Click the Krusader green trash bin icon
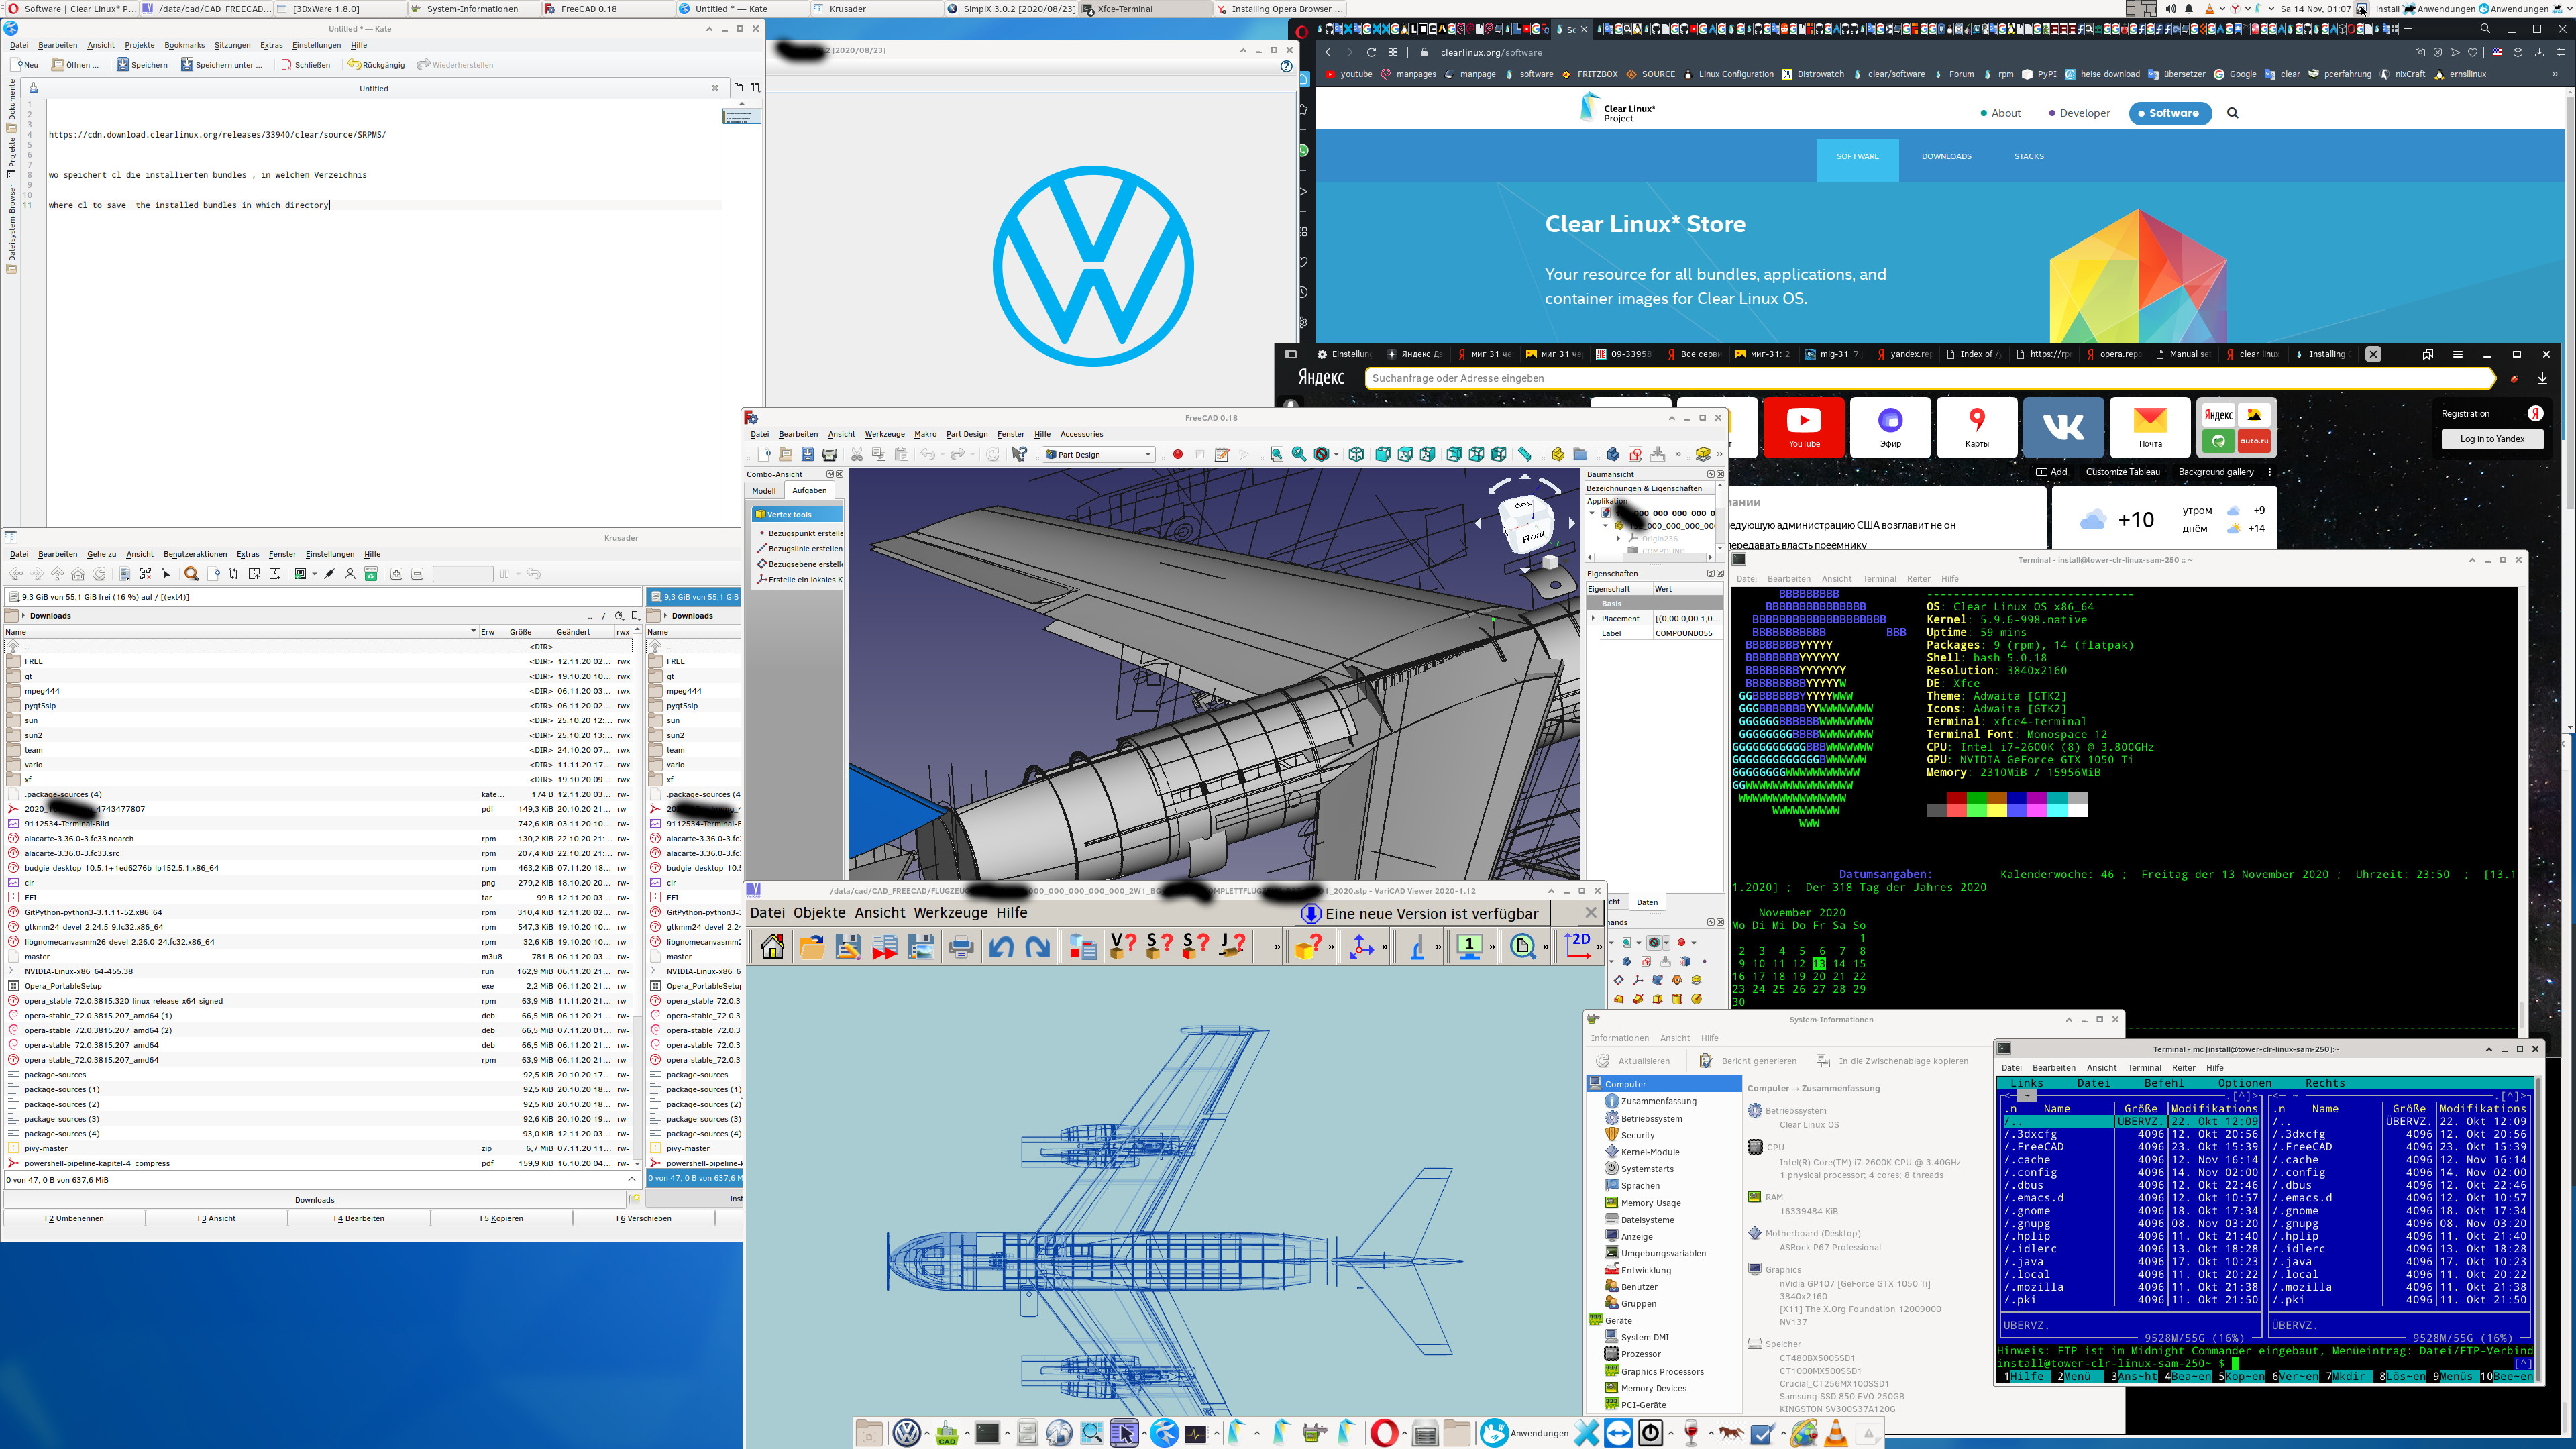This screenshot has height=1449, width=2576. [371, 574]
